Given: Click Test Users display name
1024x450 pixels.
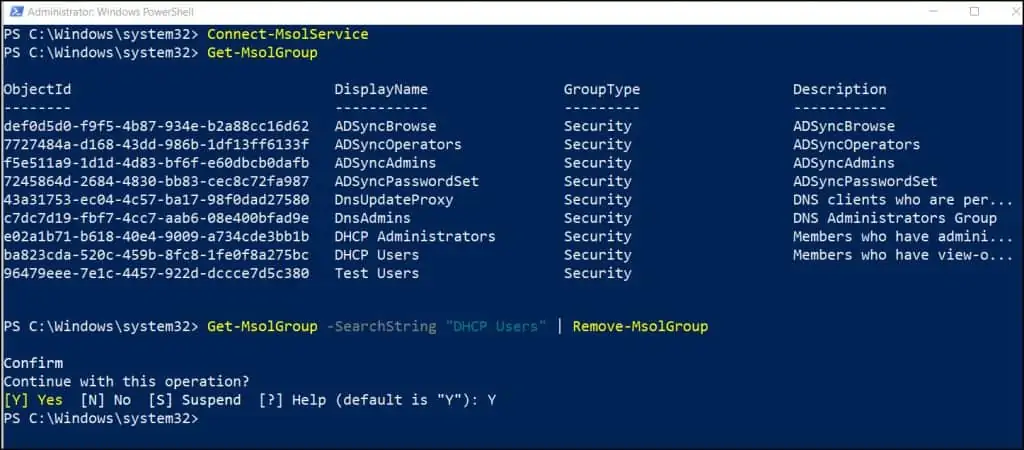Looking at the screenshot, I should 376,273.
